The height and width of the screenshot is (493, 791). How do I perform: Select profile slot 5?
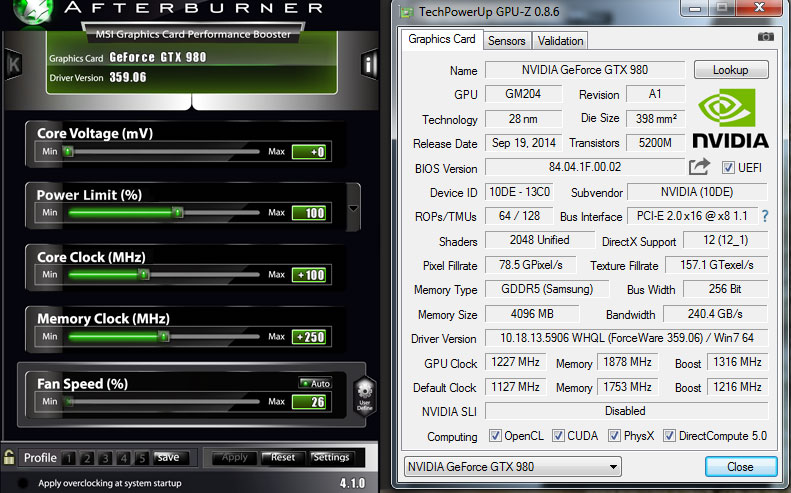point(142,458)
